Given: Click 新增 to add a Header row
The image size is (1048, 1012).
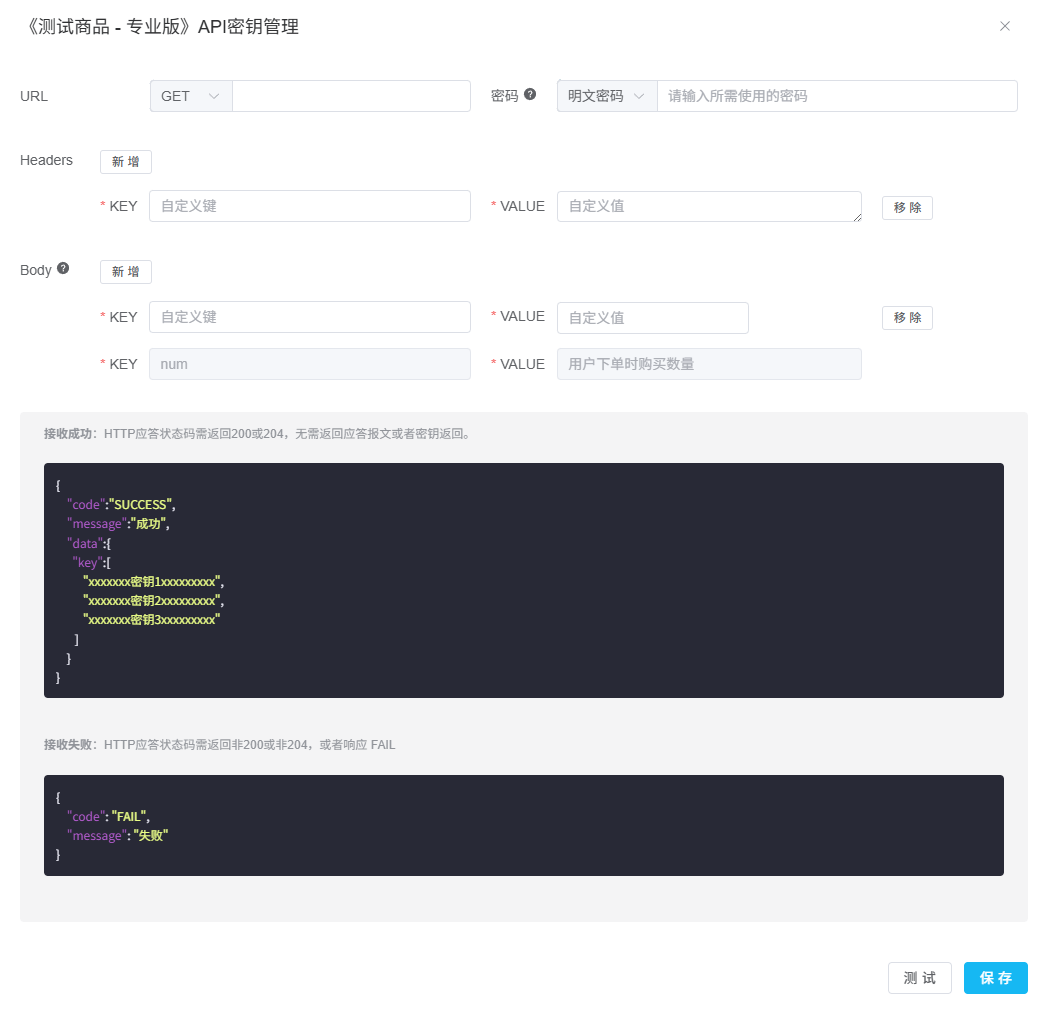Looking at the screenshot, I should pyautogui.click(x=125, y=161).
